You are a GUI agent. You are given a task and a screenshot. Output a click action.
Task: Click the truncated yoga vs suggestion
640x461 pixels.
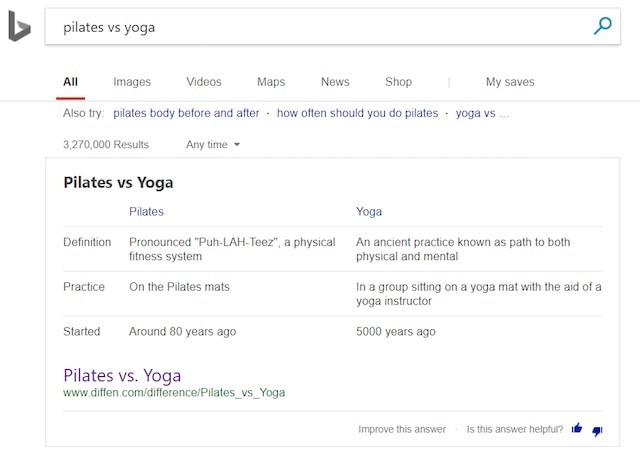pos(482,114)
